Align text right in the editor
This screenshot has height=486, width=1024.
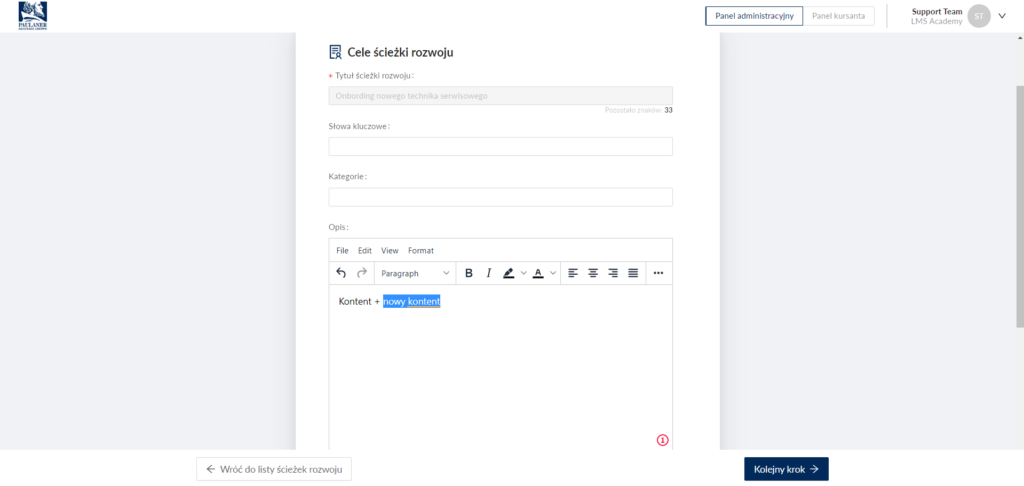pos(613,273)
